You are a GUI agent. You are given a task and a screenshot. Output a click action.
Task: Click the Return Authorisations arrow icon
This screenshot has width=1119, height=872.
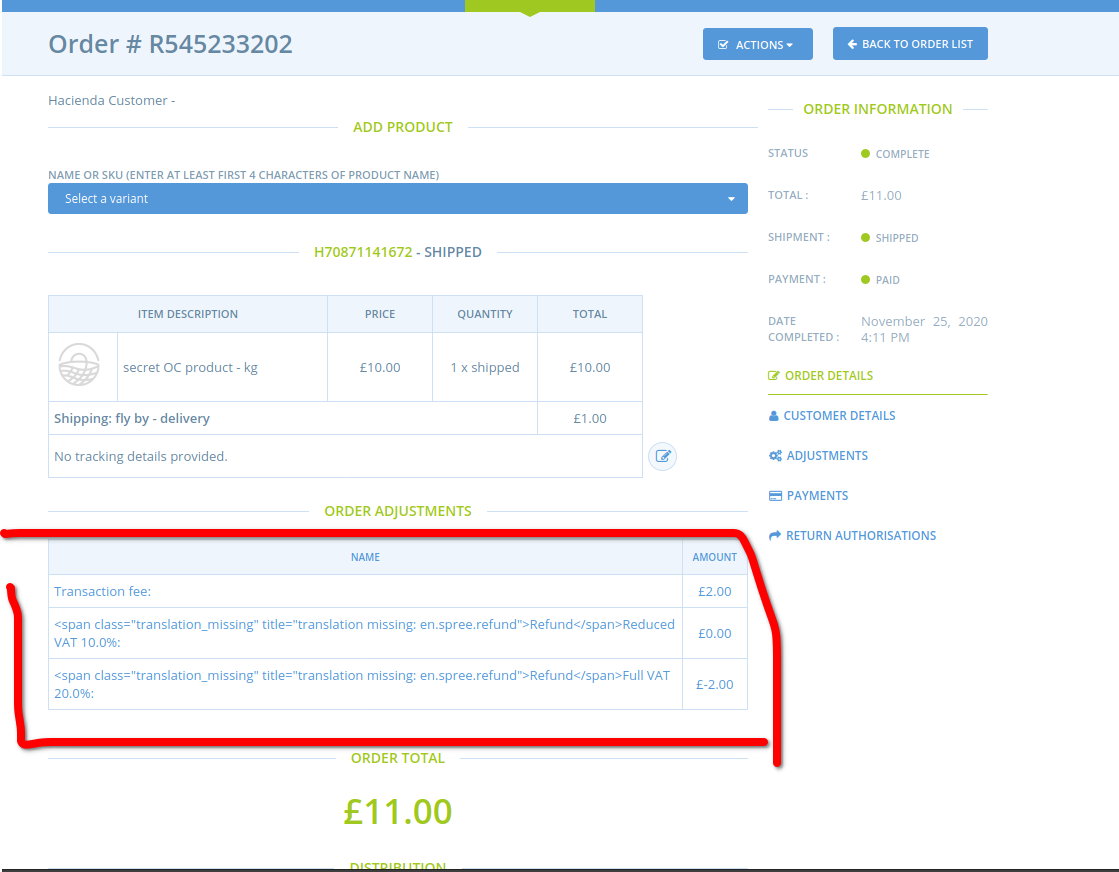click(x=775, y=535)
